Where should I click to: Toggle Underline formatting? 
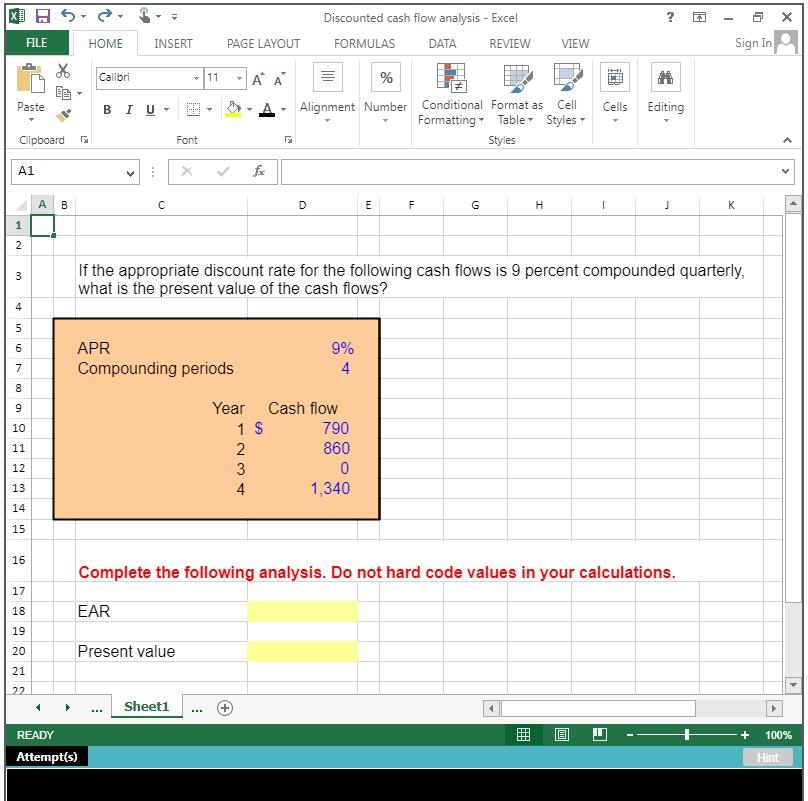(x=150, y=109)
